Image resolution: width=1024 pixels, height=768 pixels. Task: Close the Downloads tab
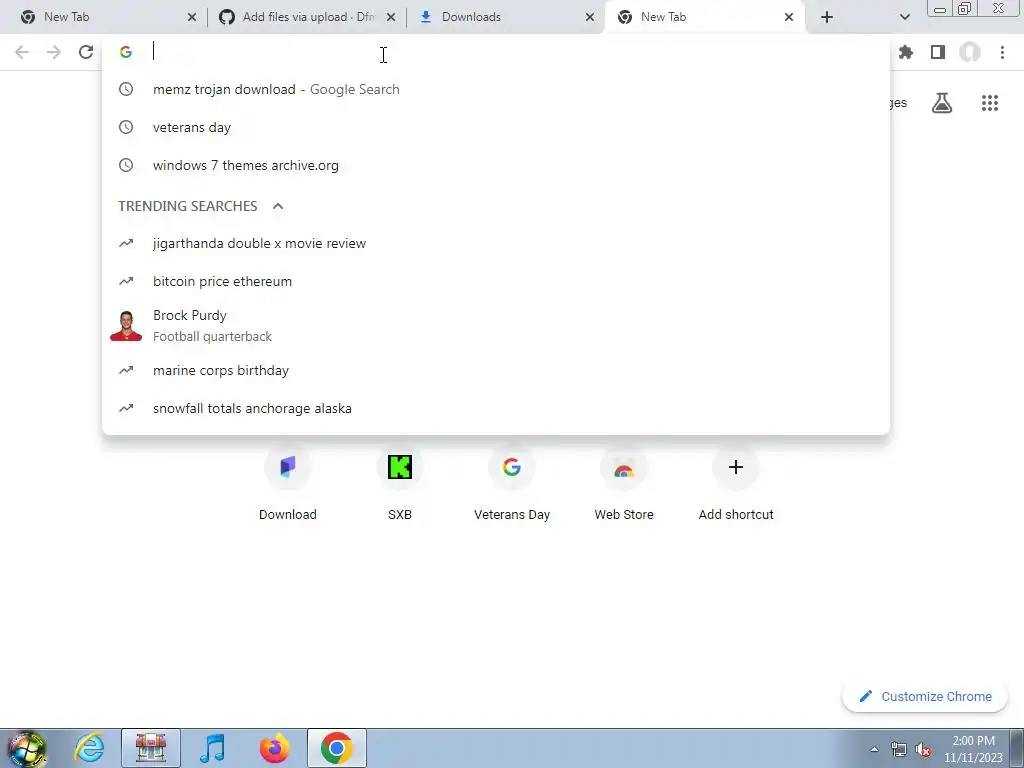[x=590, y=17]
